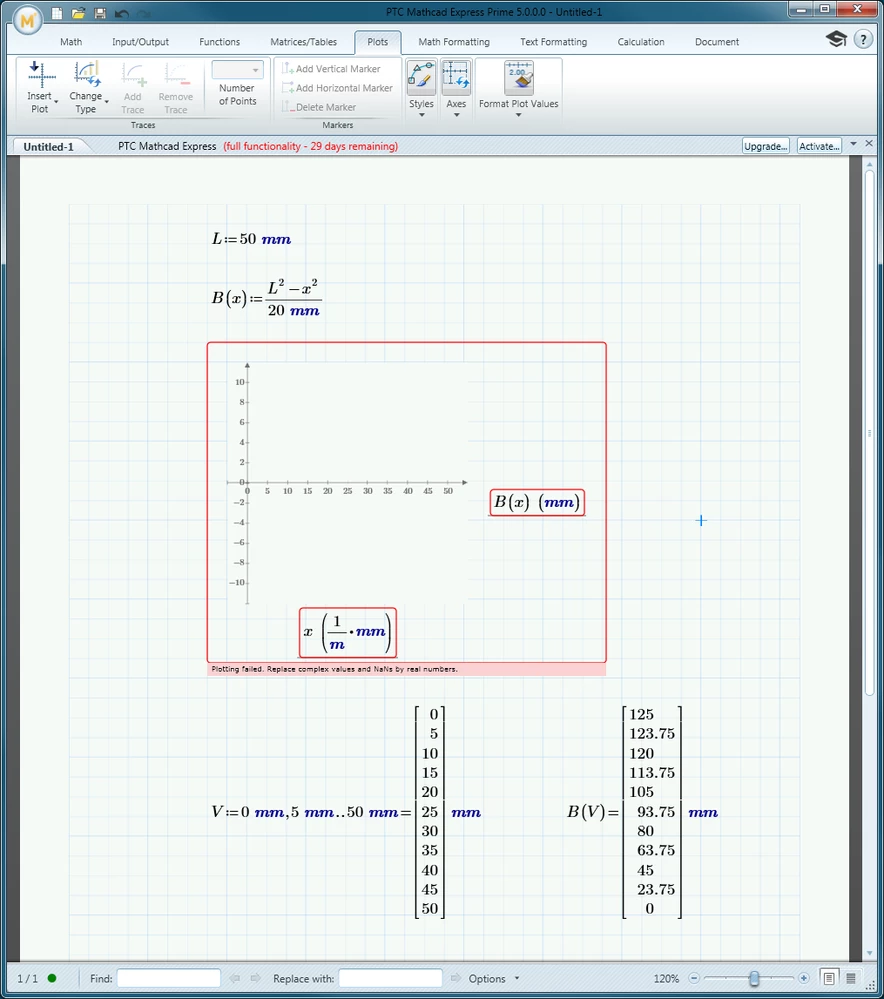Expand Format Plot Values dropdown arrow
This screenshot has height=999, width=884.
[x=519, y=115]
